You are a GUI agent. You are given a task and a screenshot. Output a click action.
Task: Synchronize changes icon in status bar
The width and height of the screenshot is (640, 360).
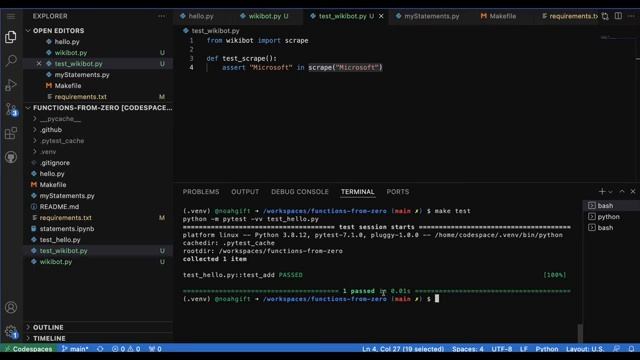100,349
